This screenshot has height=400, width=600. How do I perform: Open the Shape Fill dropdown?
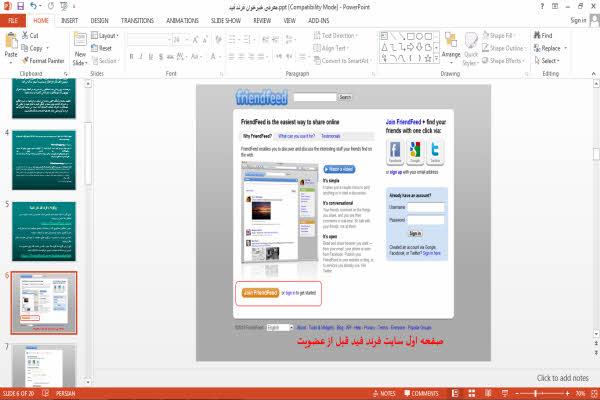pyautogui.click(x=498, y=36)
